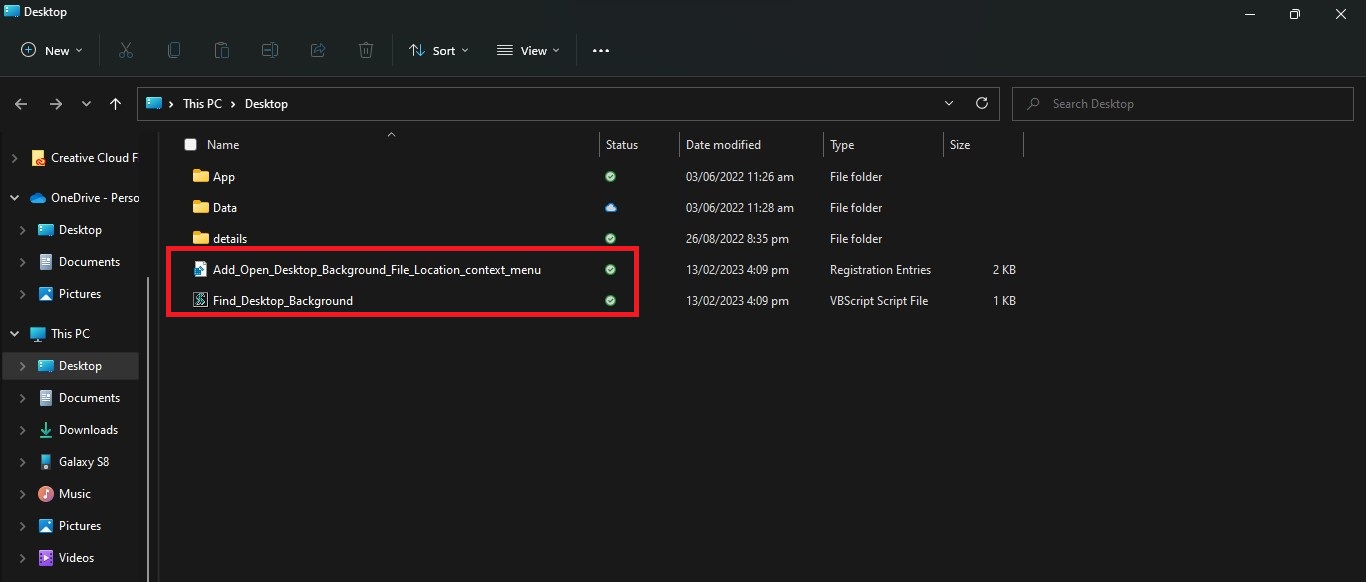Viewport: 1366px width, 582px height.
Task: Collapse the This PC tree node
Action: click(14, 334)
